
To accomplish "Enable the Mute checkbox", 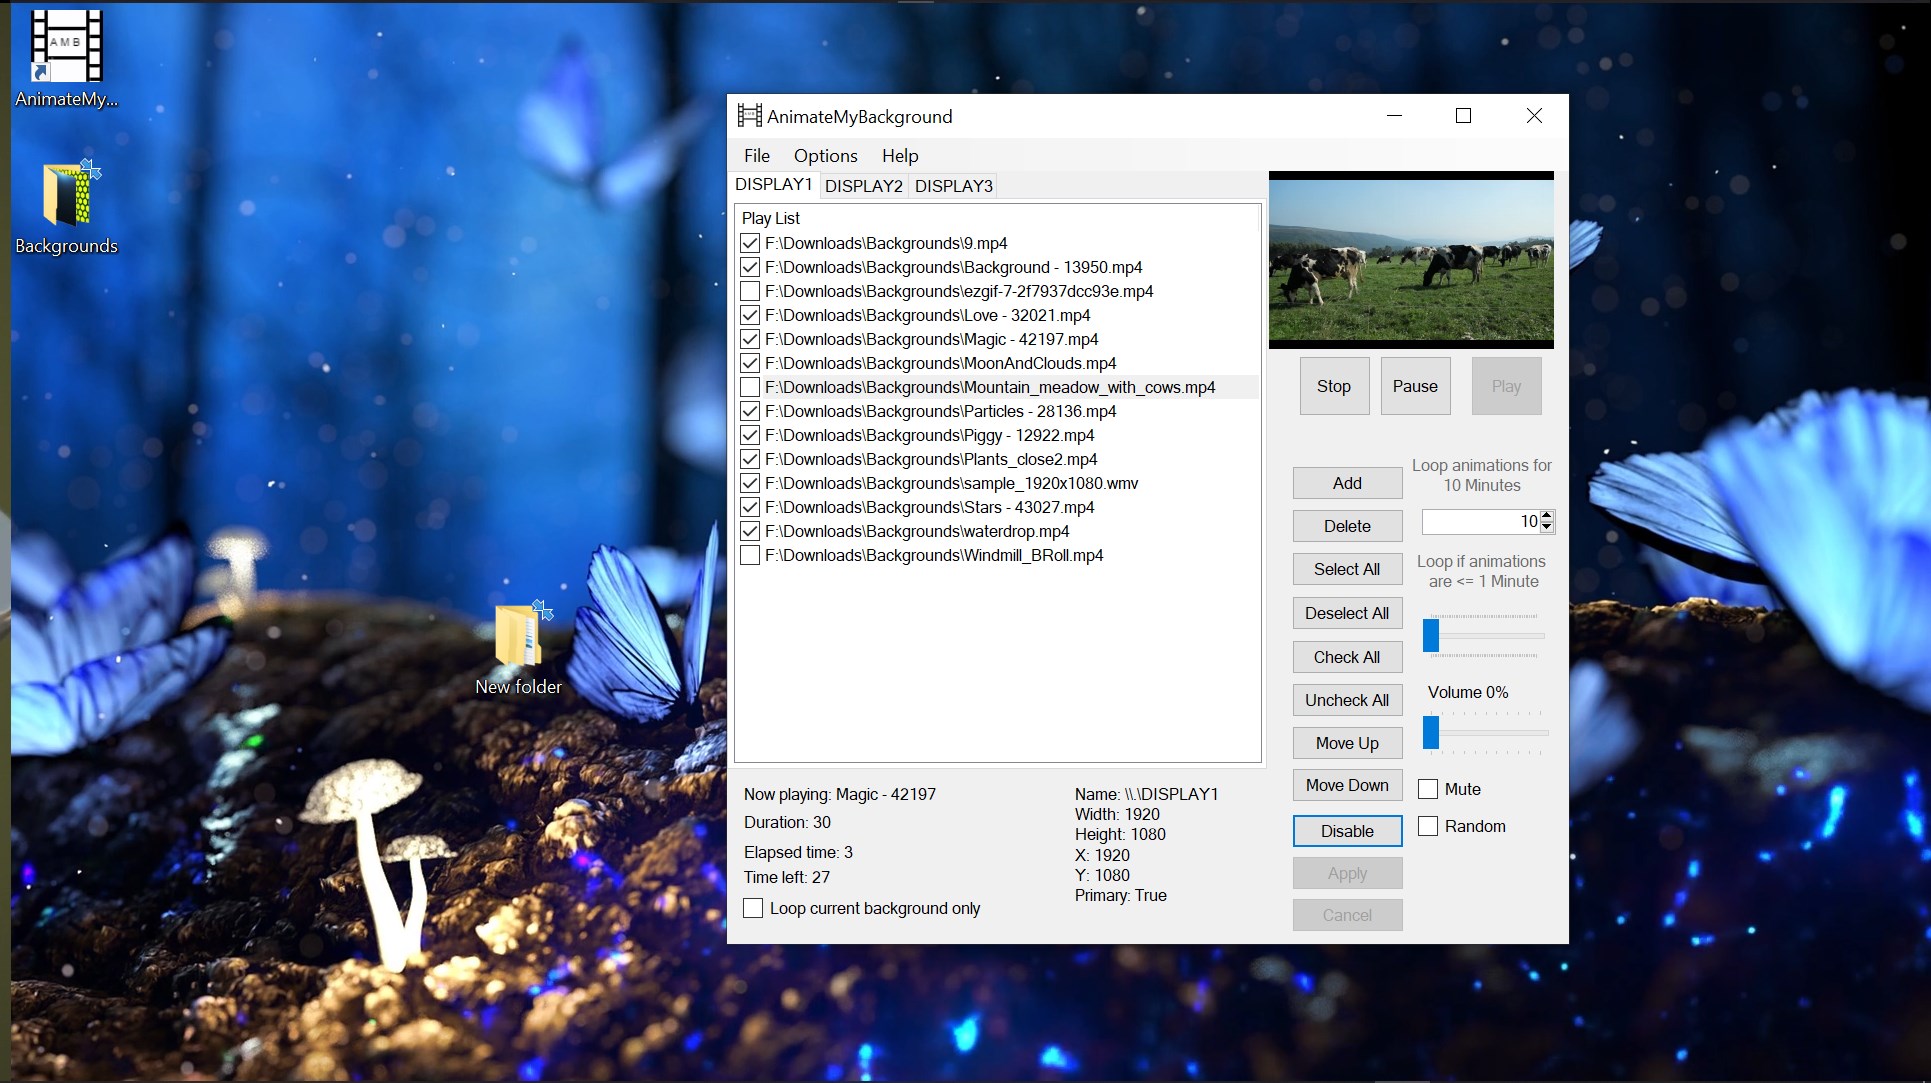I will click(x=1428, y=789).
